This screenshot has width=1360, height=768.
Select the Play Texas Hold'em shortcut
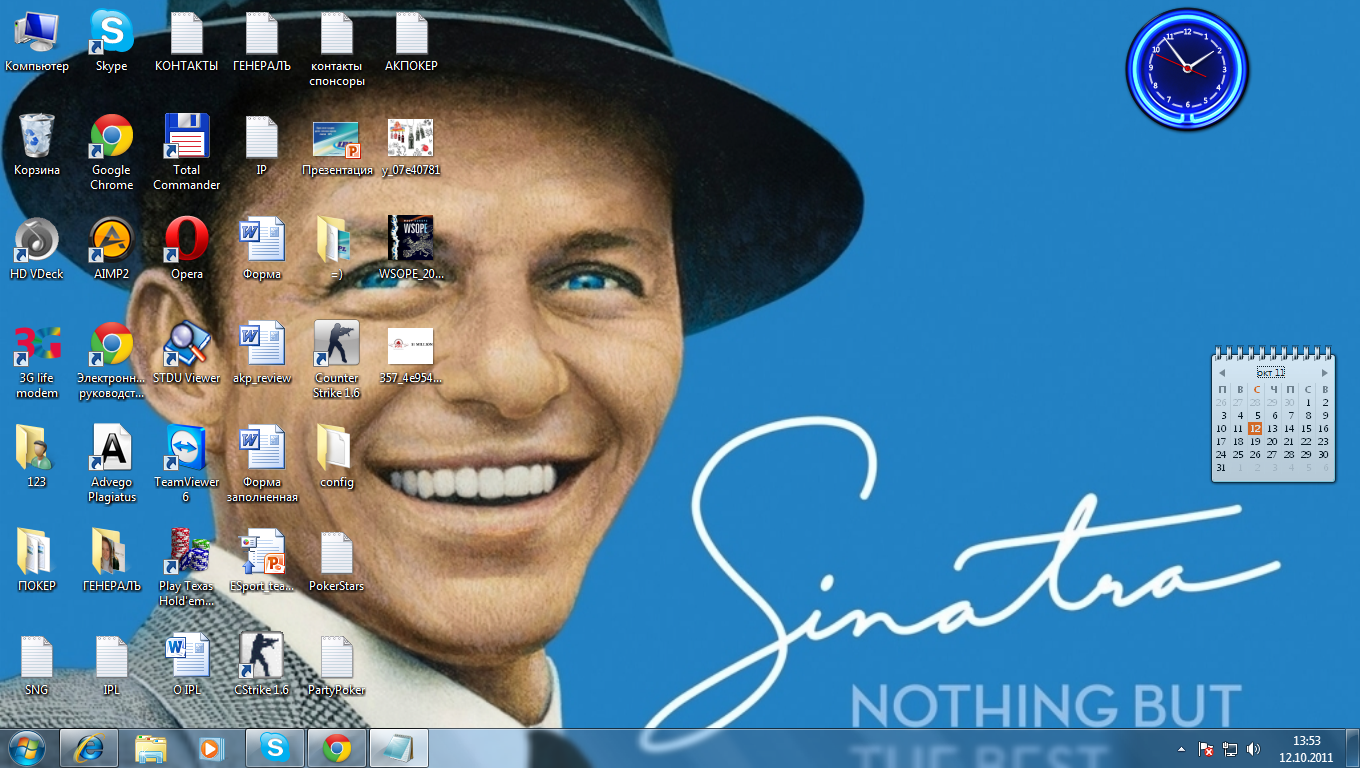tap(186, 552)
